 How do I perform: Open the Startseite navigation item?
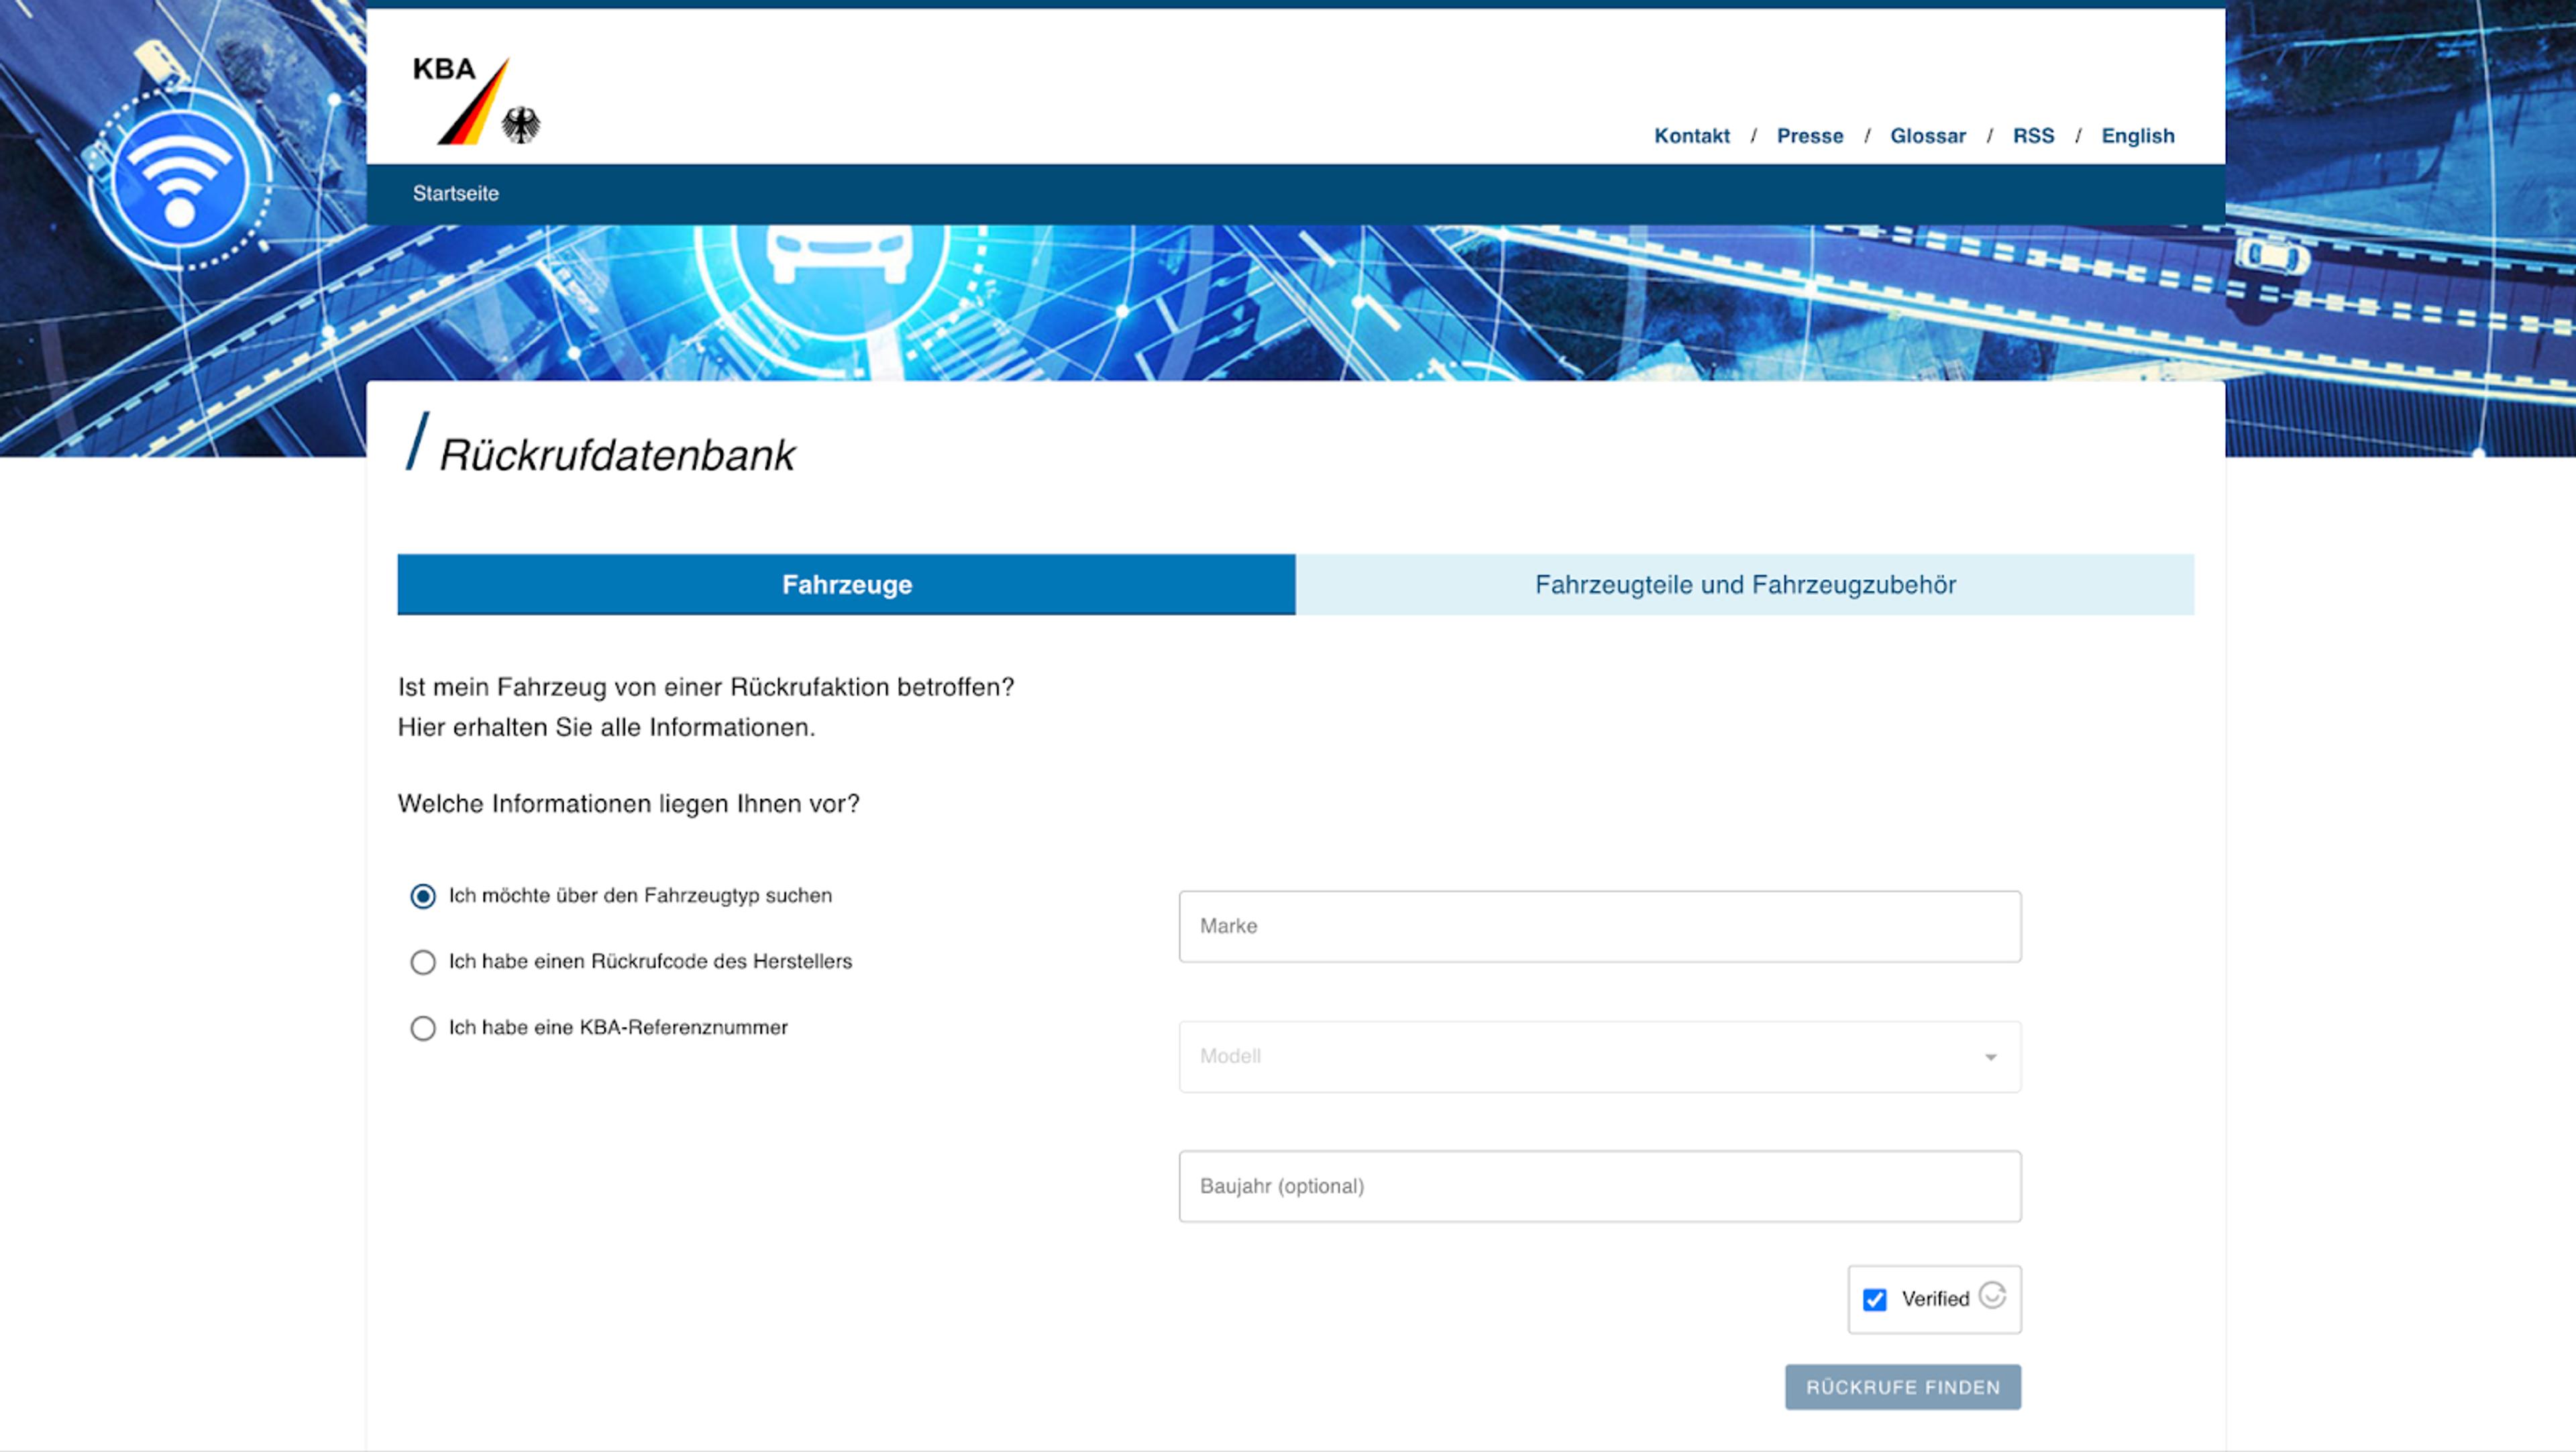tap(456, 194)
